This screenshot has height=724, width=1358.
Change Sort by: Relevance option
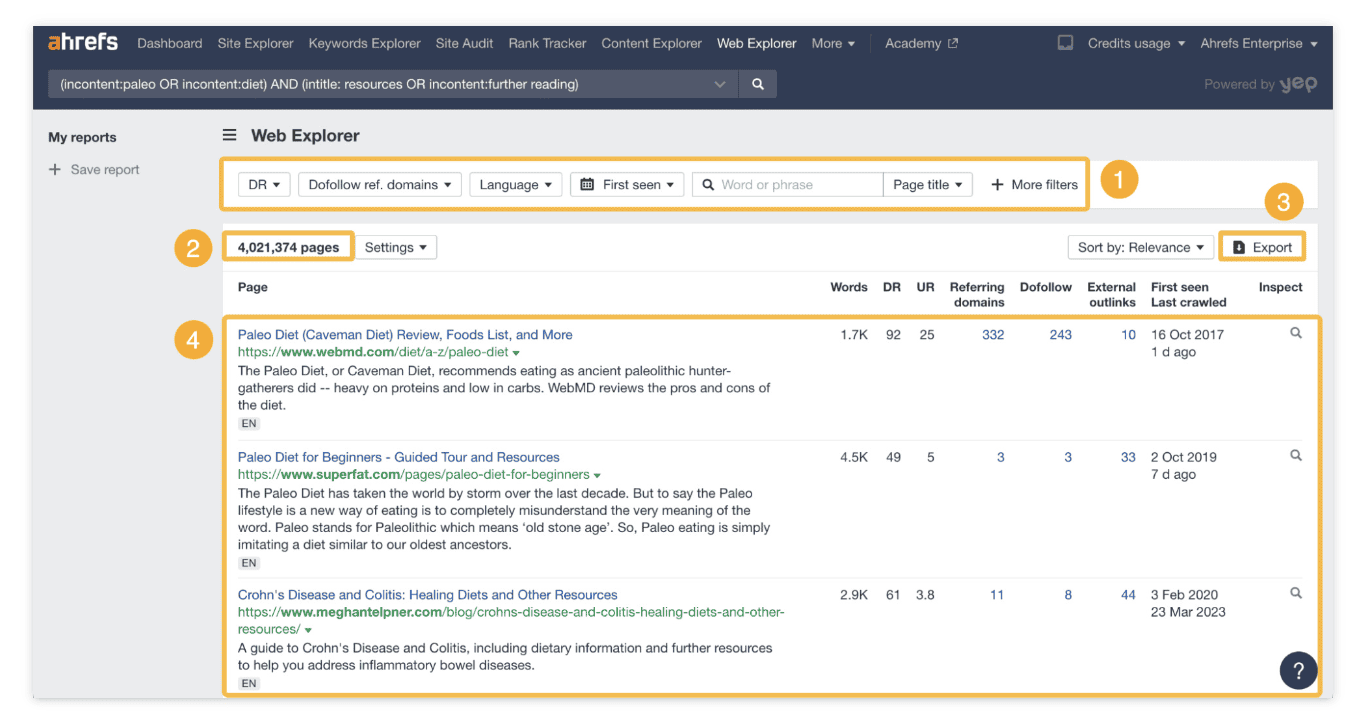coord(1141,247)
